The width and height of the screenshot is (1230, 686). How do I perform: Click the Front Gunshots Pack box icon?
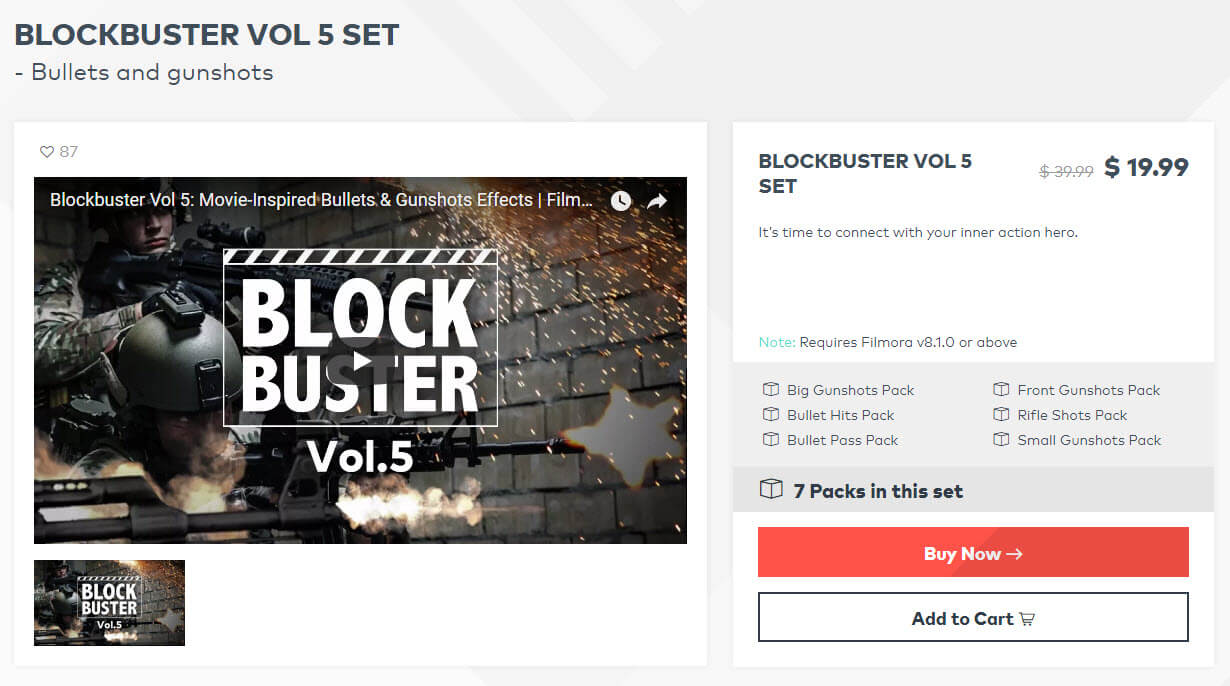tap(1001, 390)
